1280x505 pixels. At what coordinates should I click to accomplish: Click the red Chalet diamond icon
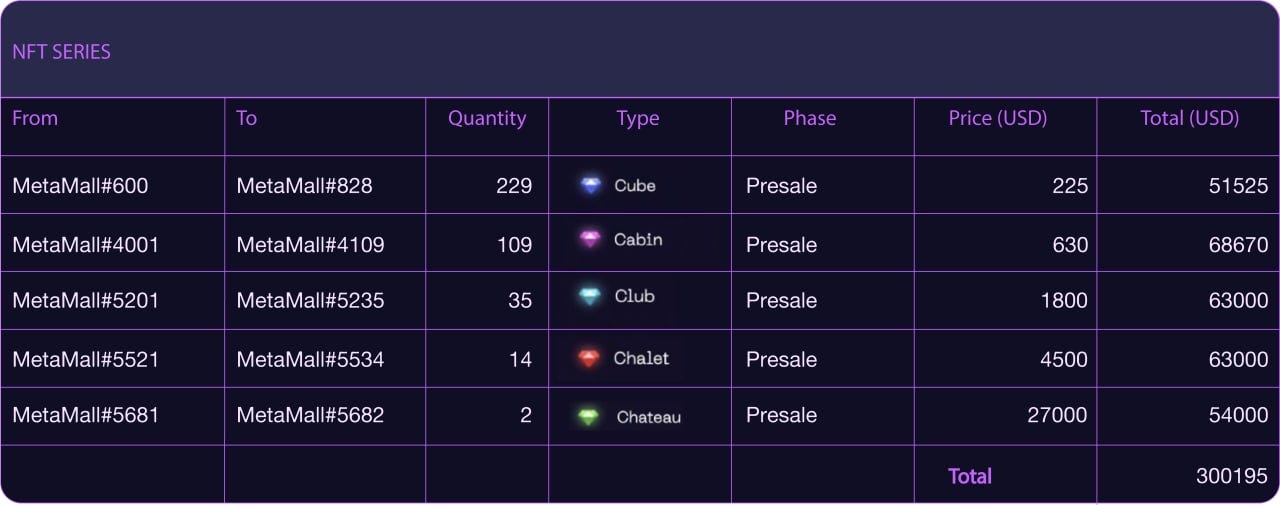click(590, 358)
